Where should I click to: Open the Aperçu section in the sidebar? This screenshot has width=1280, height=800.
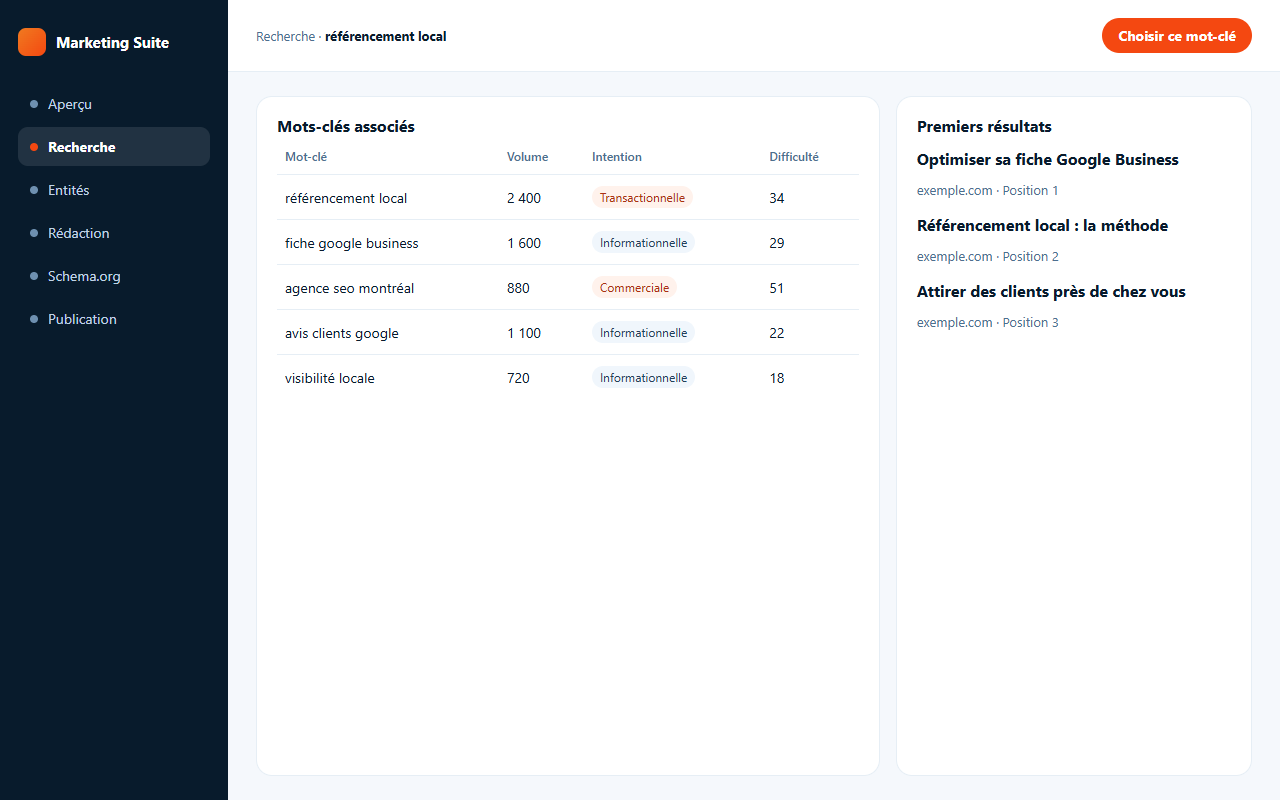point(114,104)
